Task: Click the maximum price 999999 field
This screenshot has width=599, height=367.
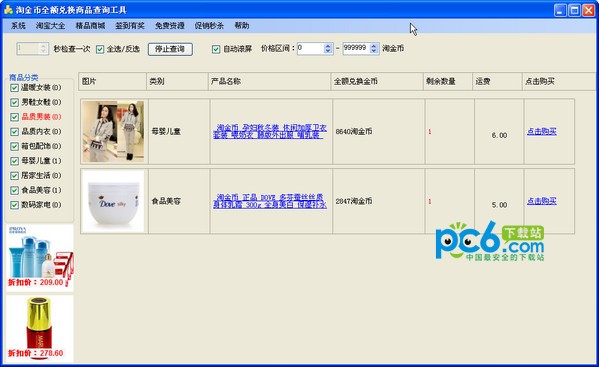Action: point(356,48)
